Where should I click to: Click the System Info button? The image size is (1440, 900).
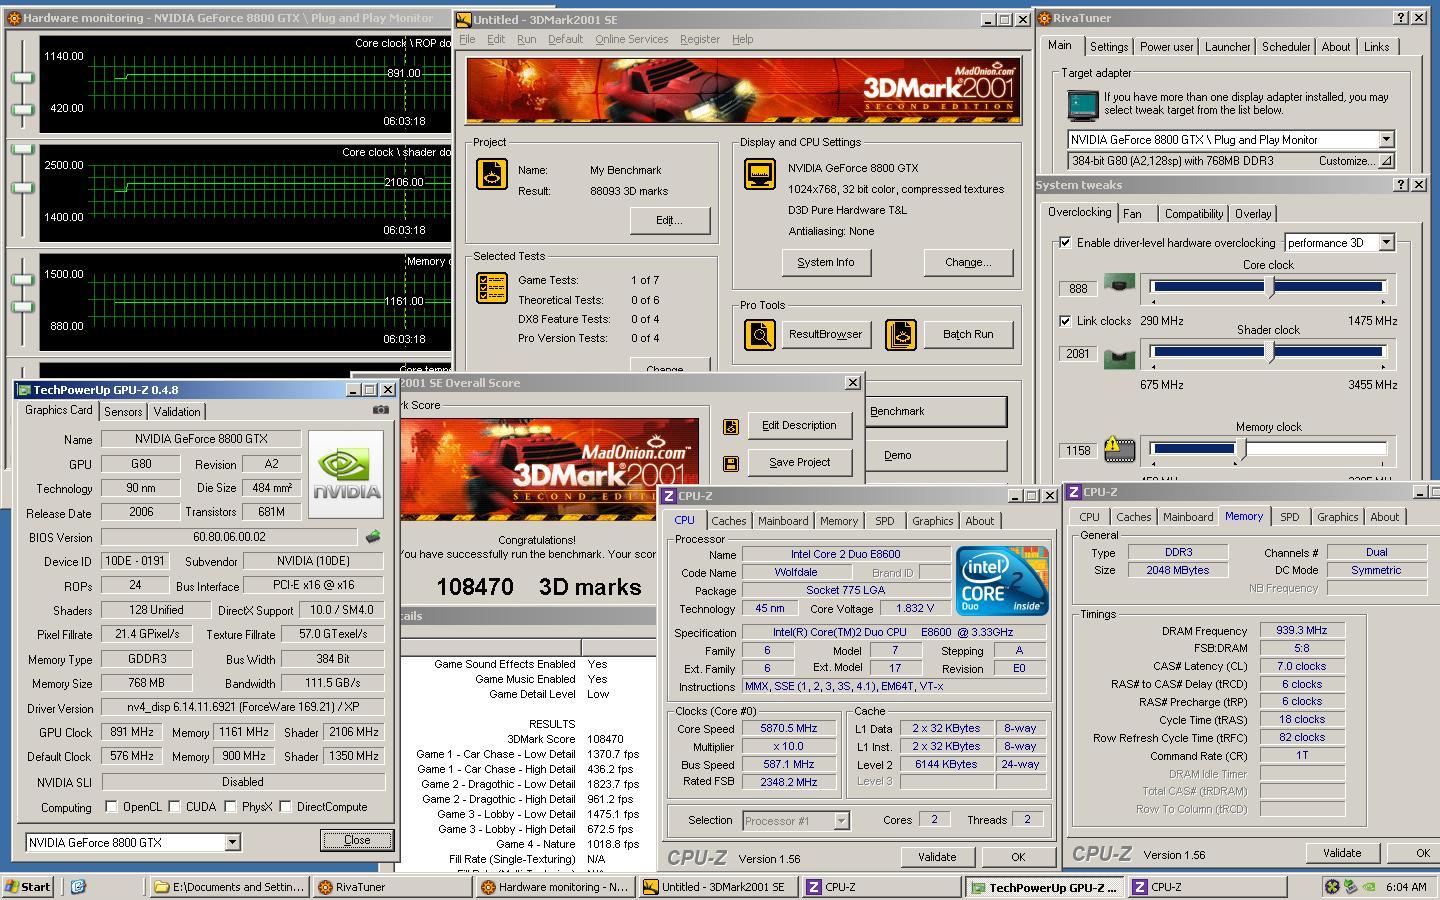[x=826, y=262]
